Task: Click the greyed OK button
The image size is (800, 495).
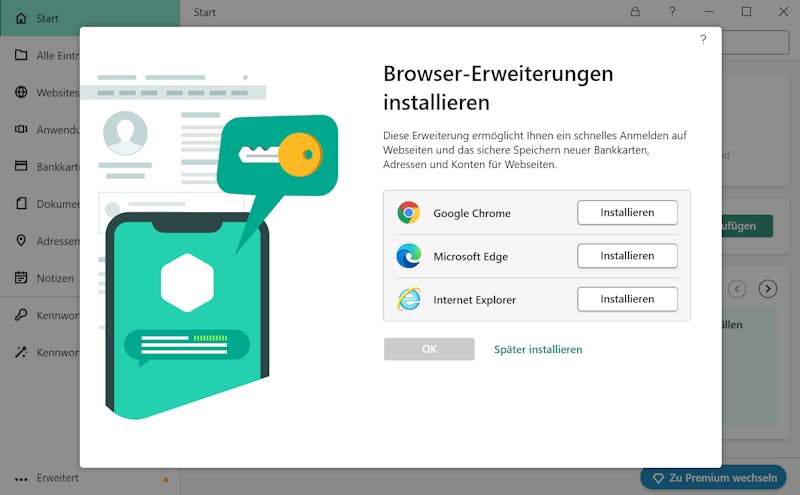Action: [x=429, y=349]
